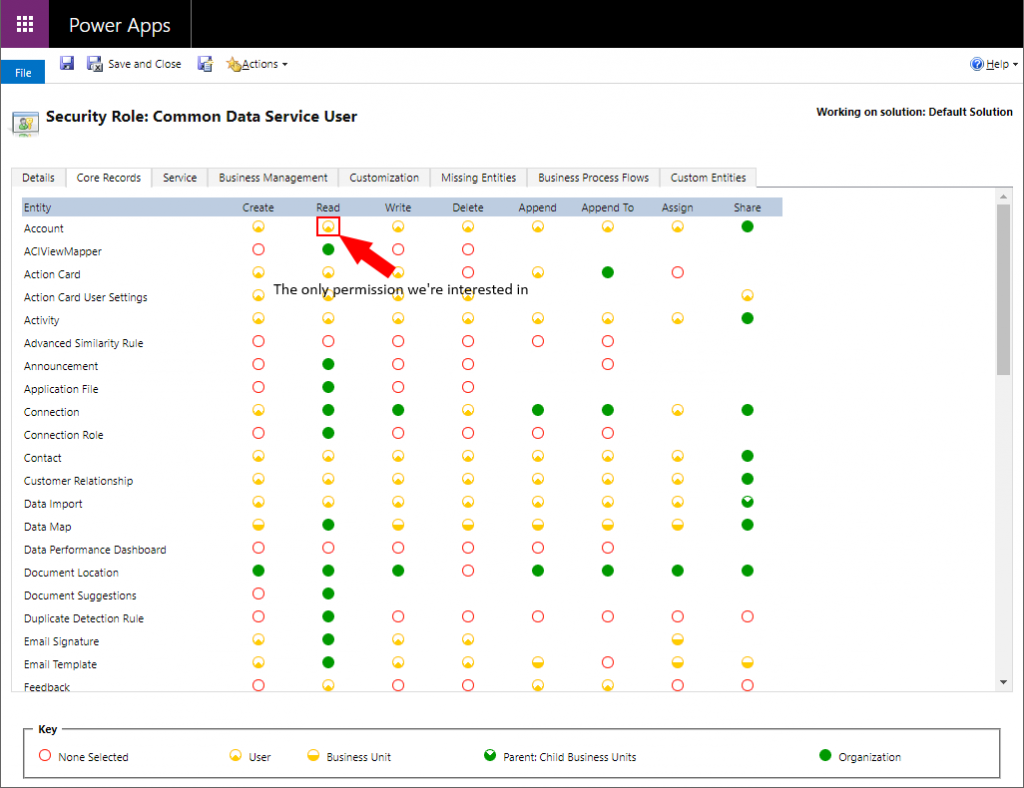Switch to the Business Management tab
Image resolution: width=1024 pixels, height=788 pixels.
(273, 178)
